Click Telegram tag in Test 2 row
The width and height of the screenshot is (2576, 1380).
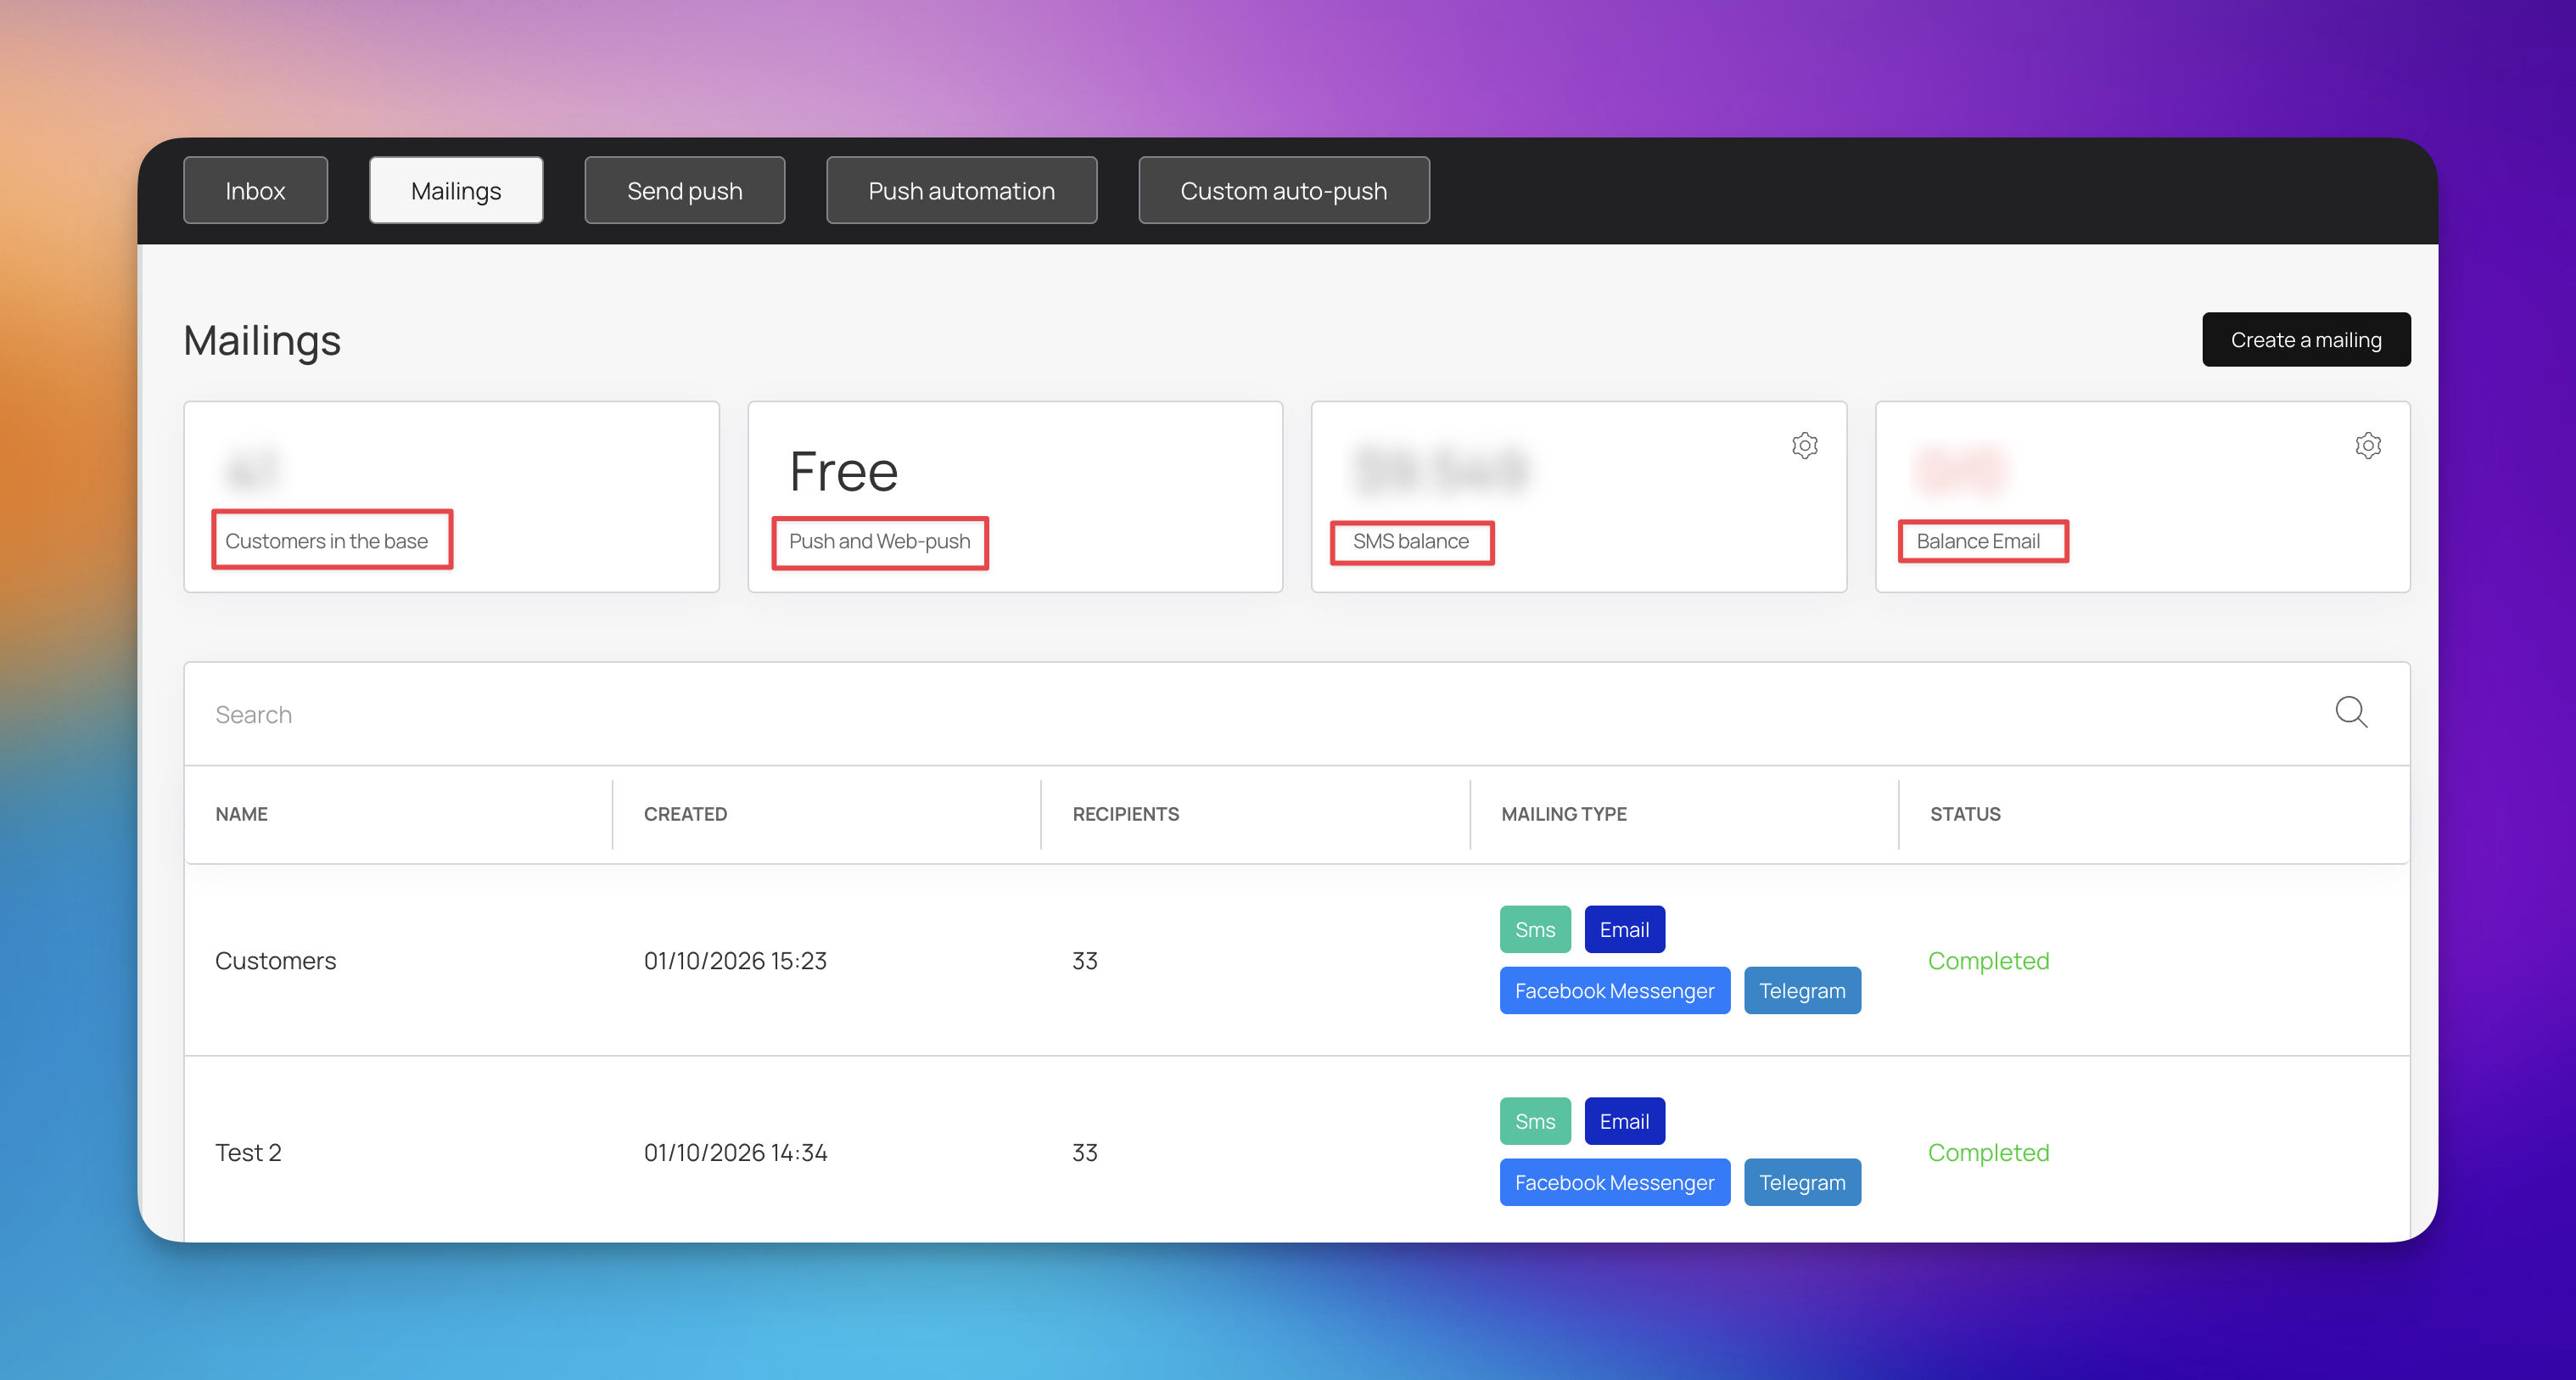point(1801,1182)
